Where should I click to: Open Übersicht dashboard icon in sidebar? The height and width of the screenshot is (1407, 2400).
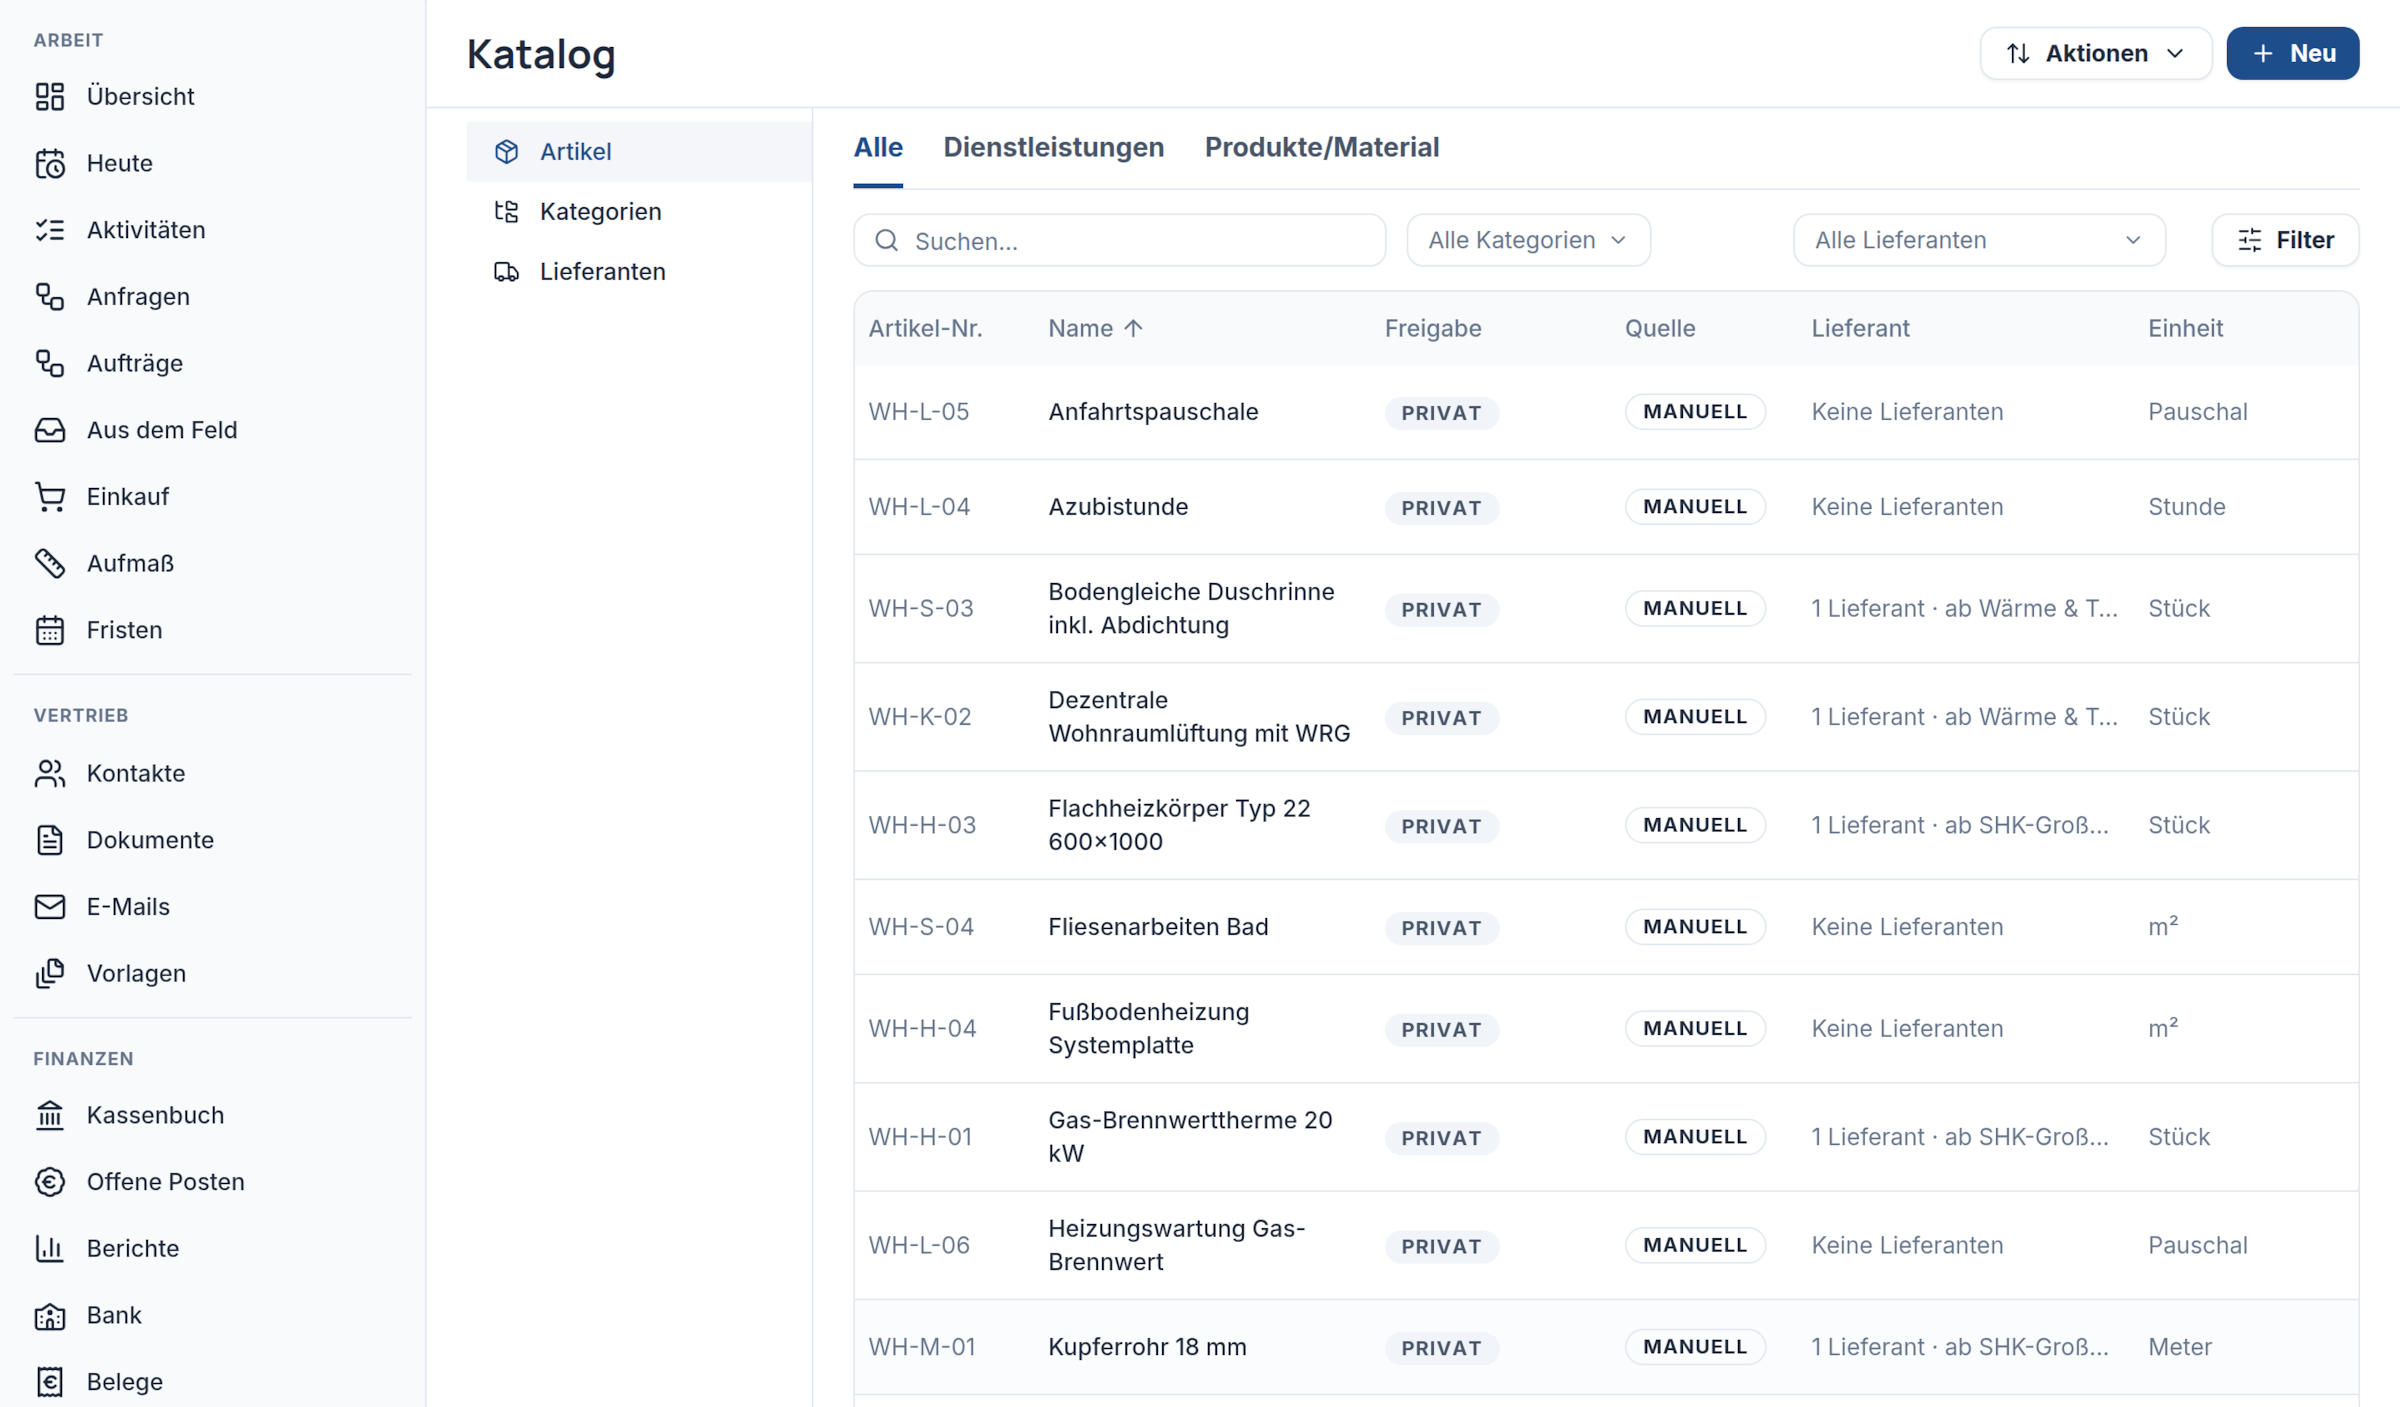click(x=50, y=96)
